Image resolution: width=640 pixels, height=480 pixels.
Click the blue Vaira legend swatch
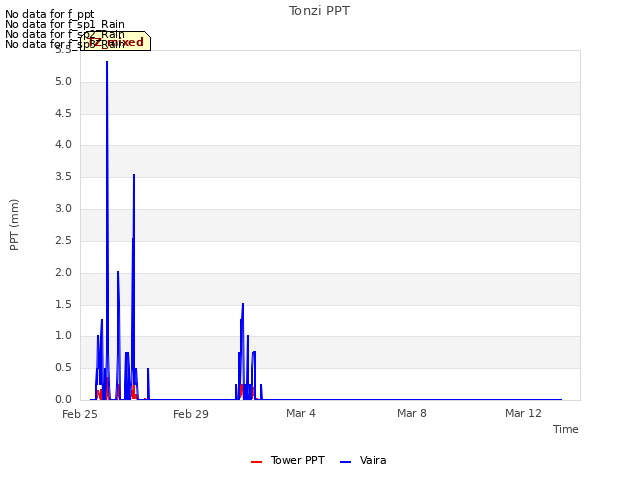point(345,462)
